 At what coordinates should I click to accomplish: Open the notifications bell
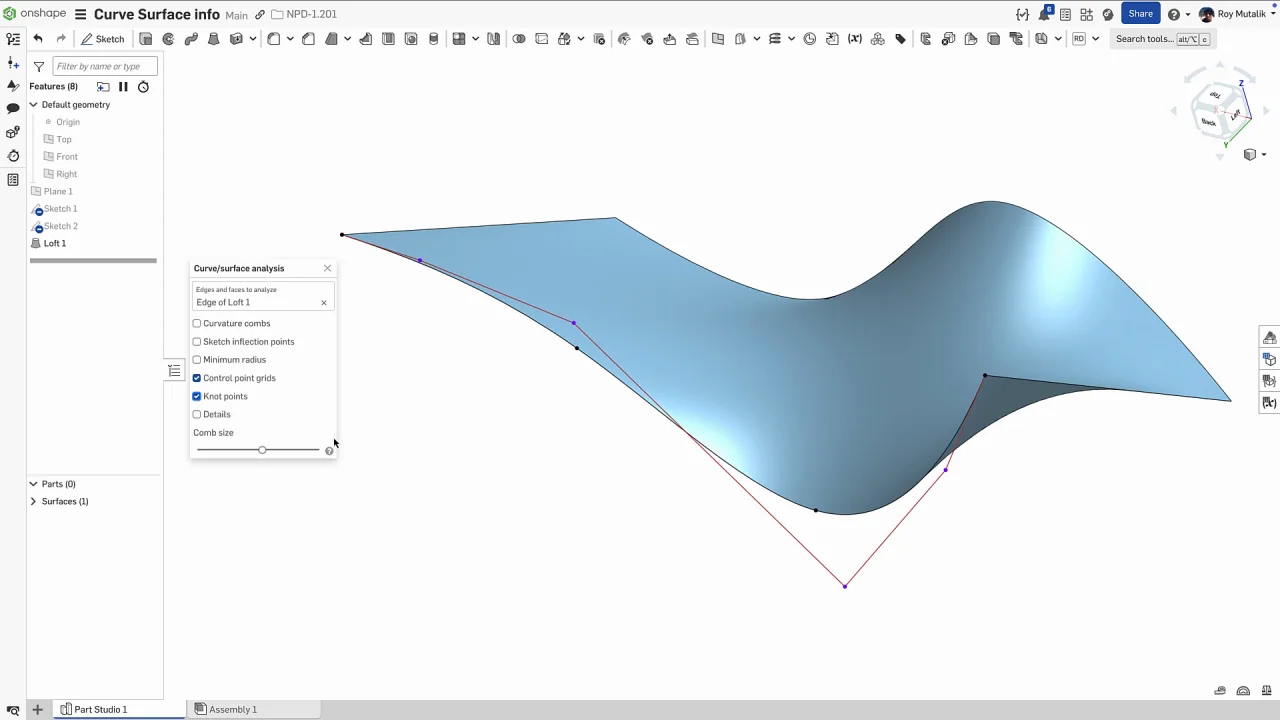click(1044, 14)
